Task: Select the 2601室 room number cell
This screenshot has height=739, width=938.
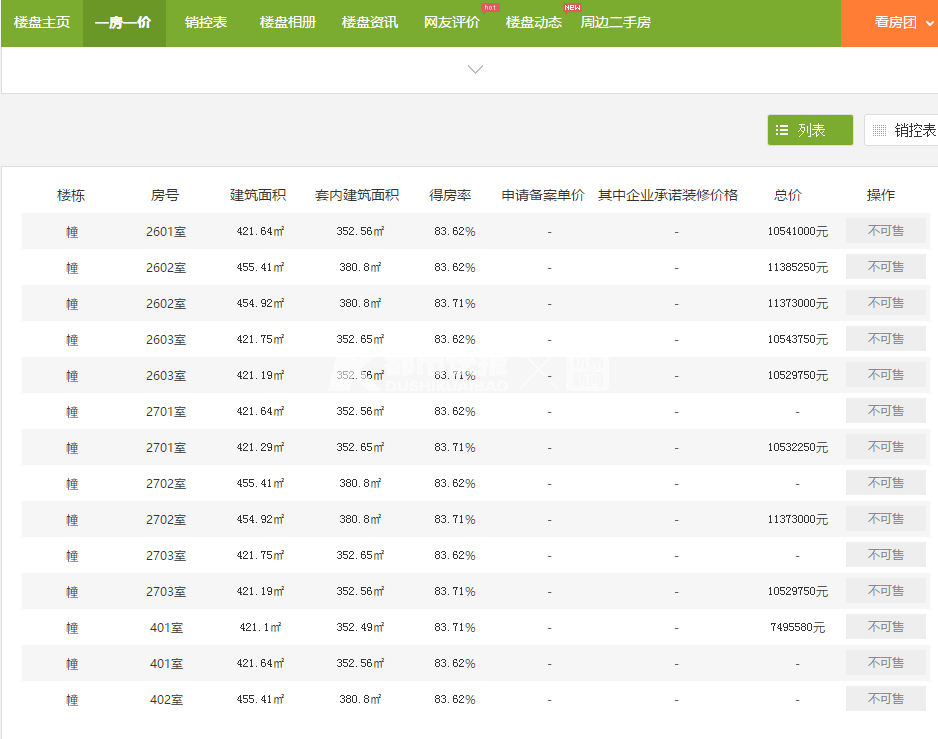Action: 166,232
